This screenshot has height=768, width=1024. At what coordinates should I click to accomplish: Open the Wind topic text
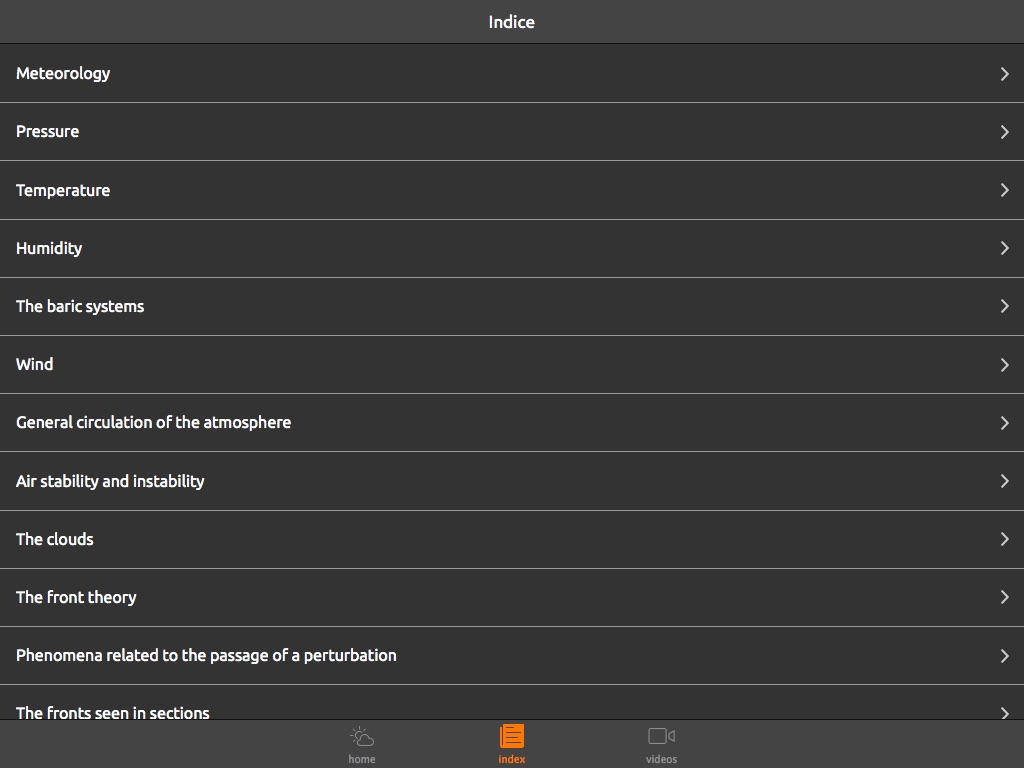(35, 364)
